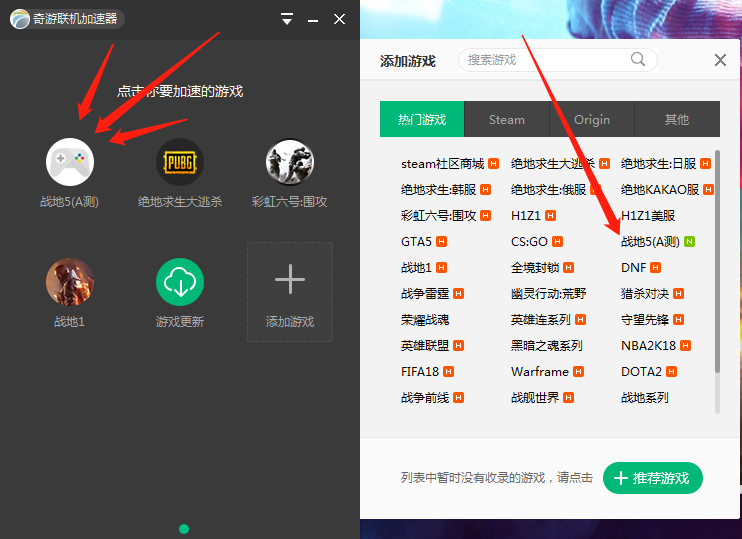Viewport: 742px width, 539px height.
Task: Click the 添加游戏 plus tile
Action: (x=290, y=292)
